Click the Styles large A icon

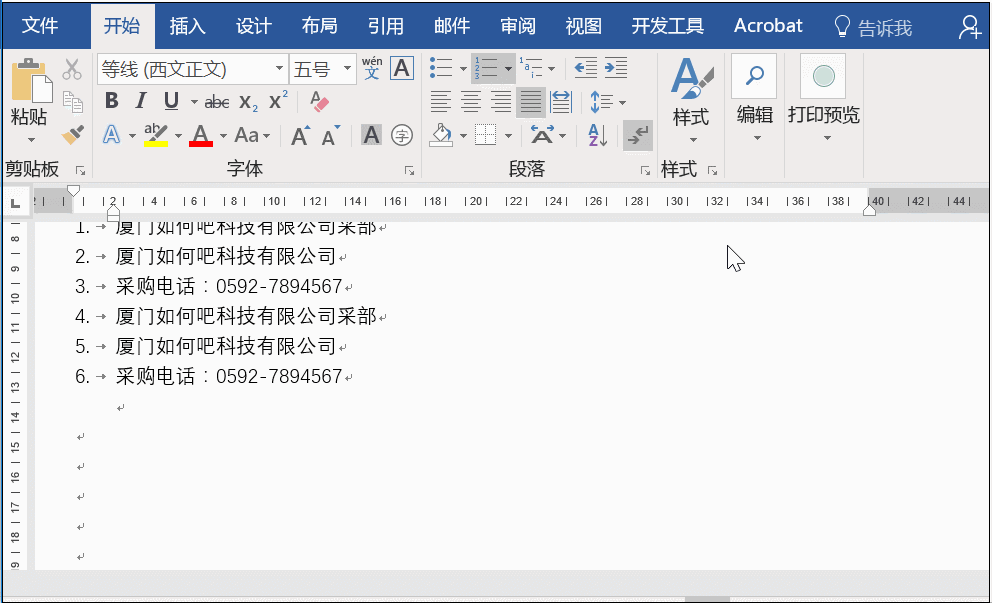pos(691,78)
